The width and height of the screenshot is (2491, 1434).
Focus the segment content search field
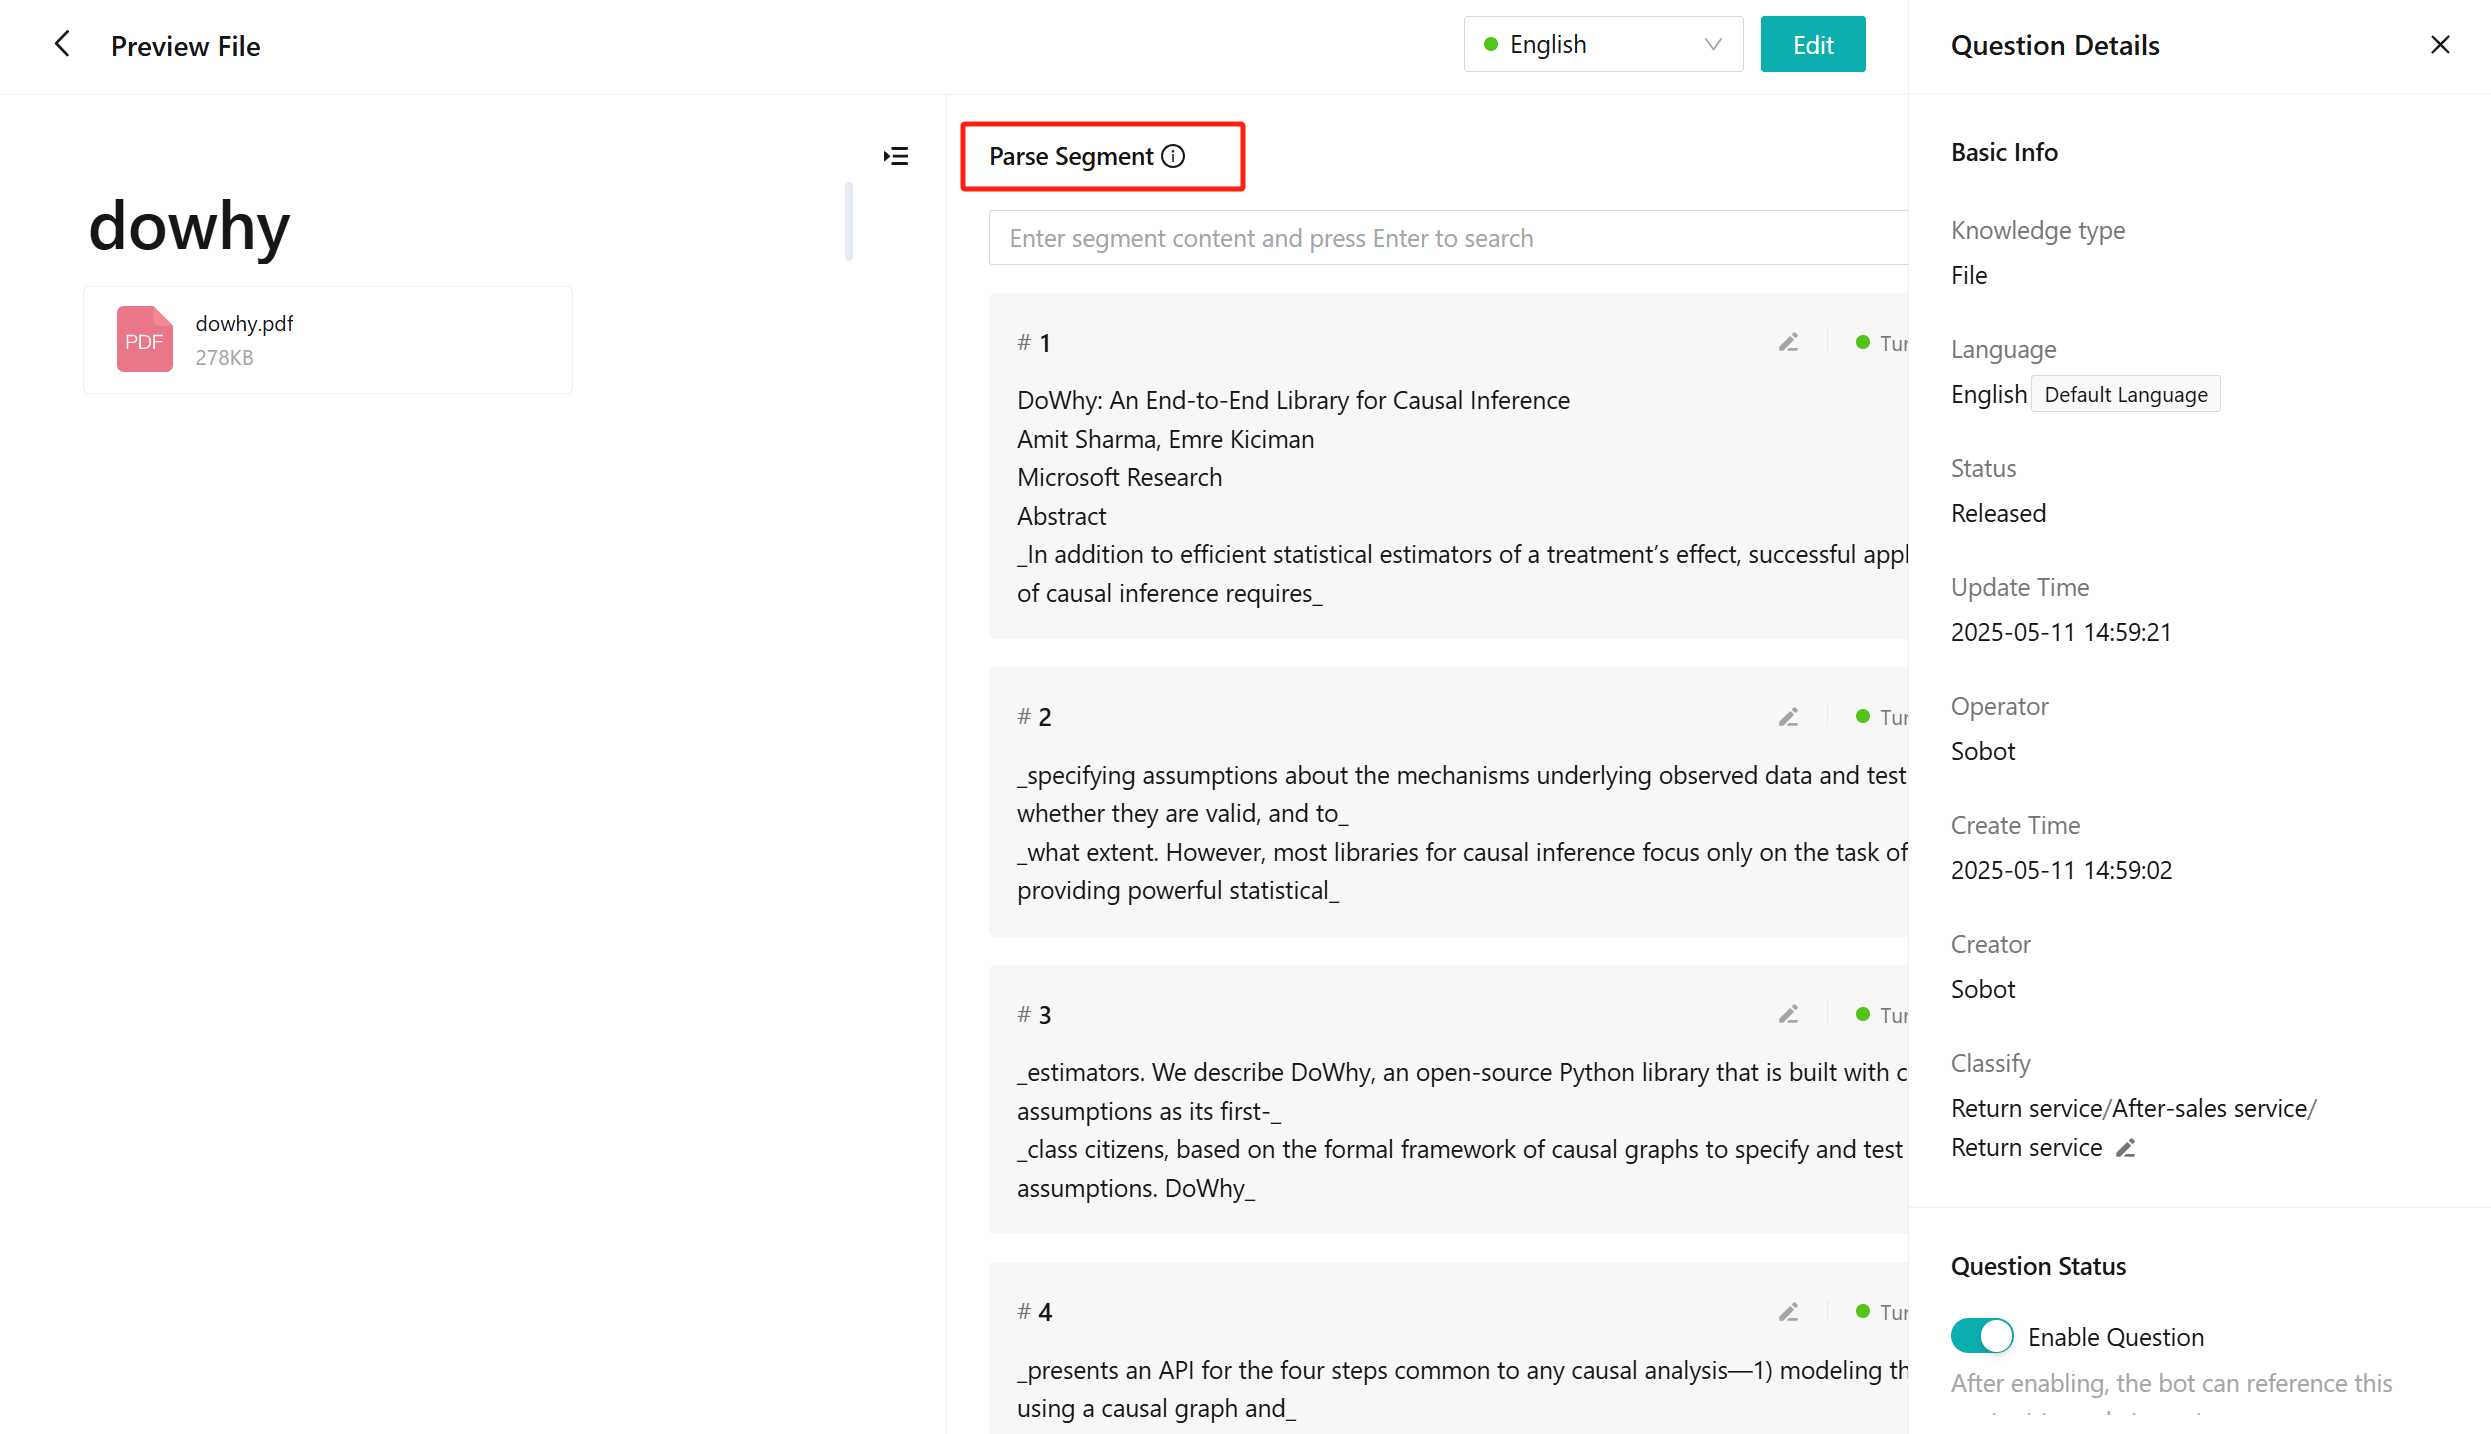[x=1448, y=238]
